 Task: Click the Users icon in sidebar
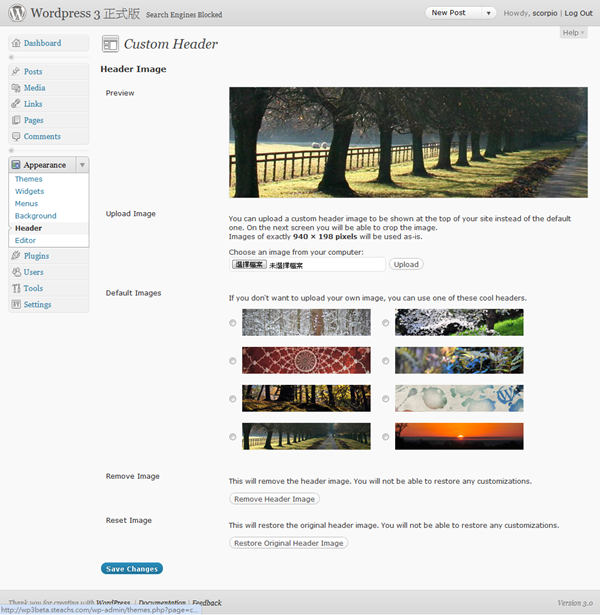coord(16,272)
